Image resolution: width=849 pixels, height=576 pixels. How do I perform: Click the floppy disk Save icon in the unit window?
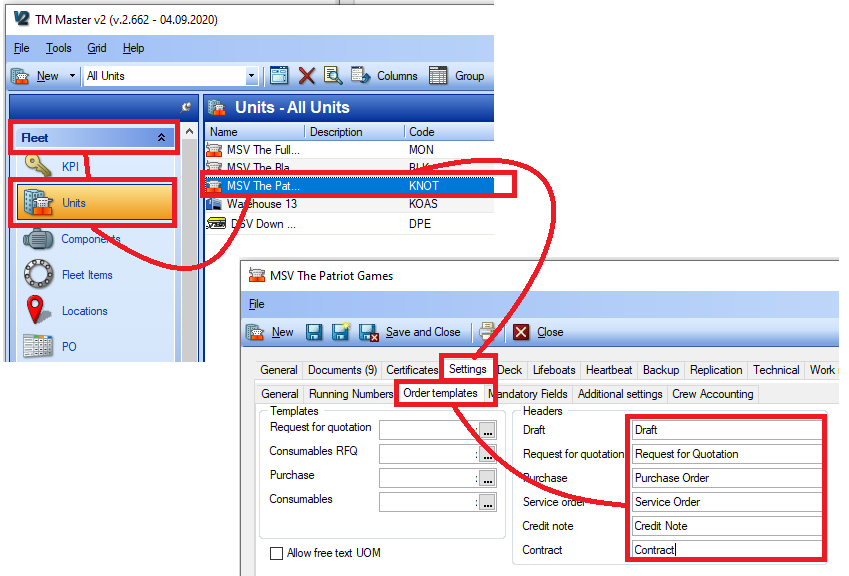point(314,332)
